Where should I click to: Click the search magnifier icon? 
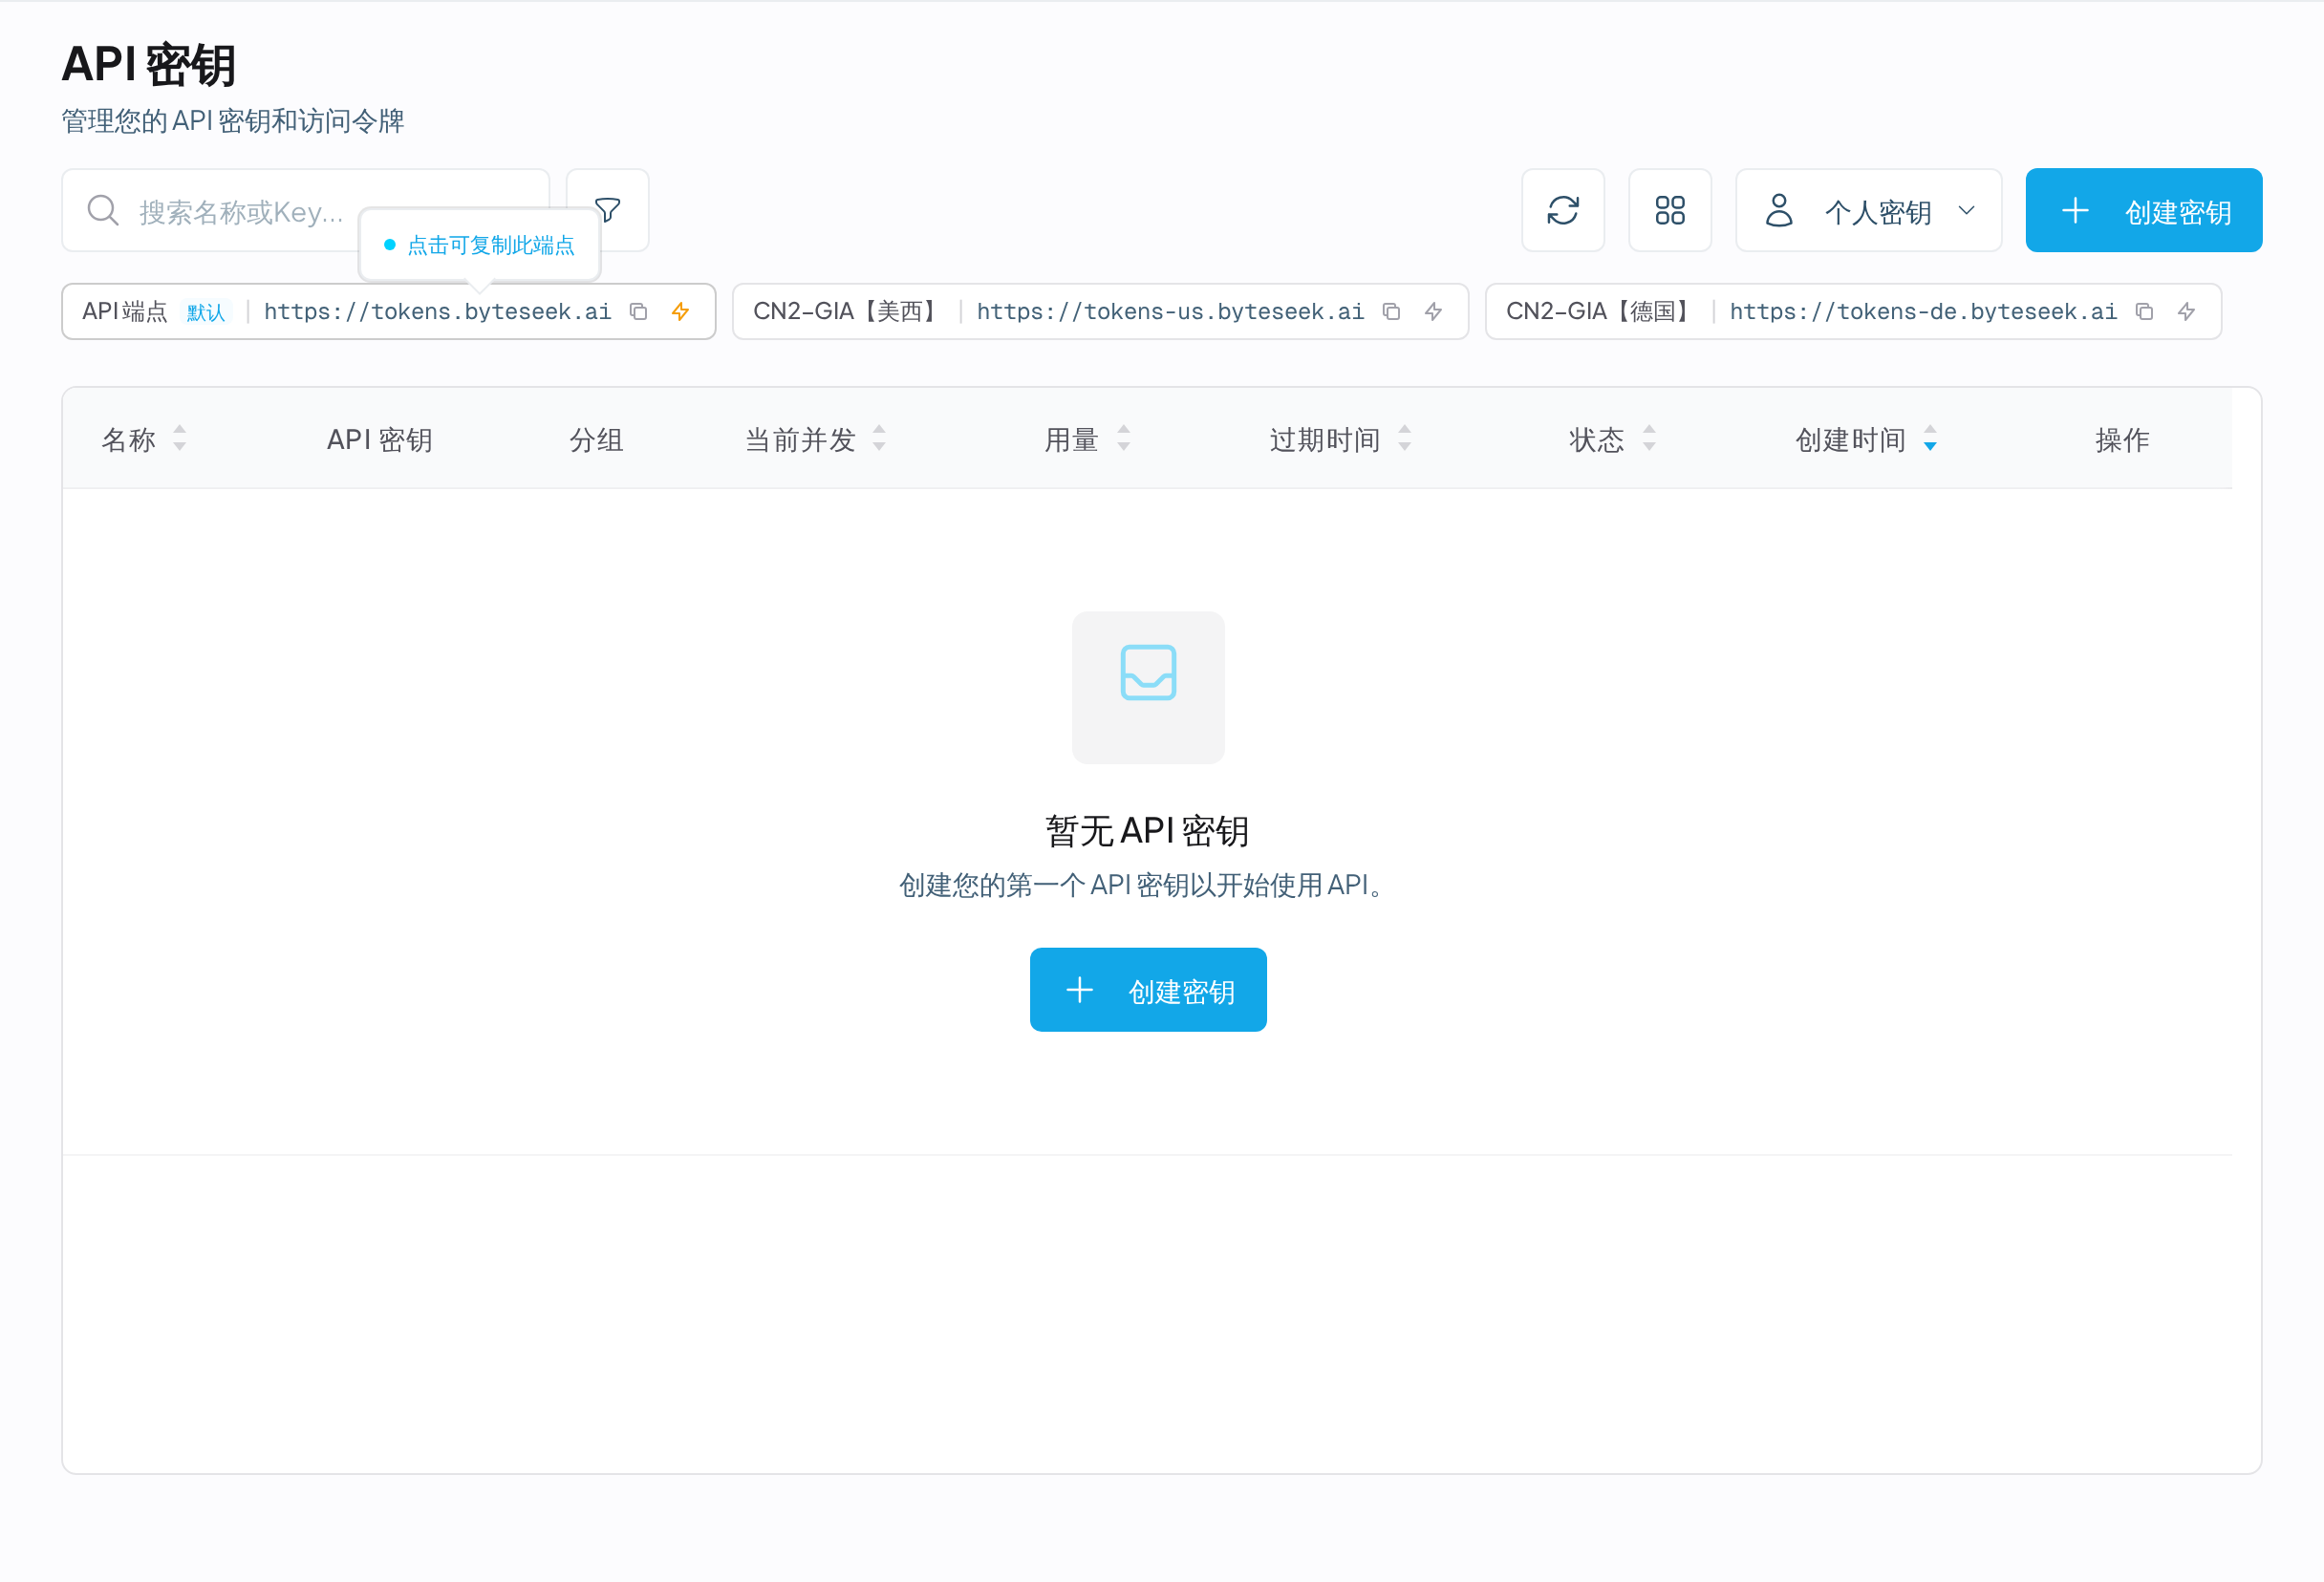point(103,210)
